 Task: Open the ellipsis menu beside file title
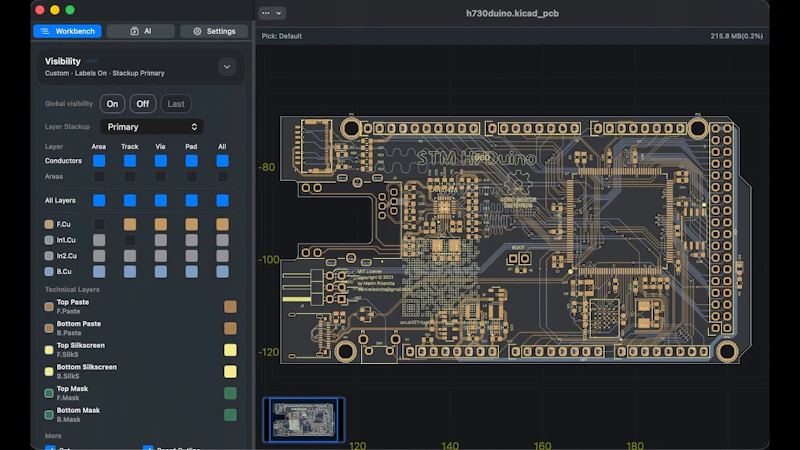pyautogui.click(x=272, y=13)
